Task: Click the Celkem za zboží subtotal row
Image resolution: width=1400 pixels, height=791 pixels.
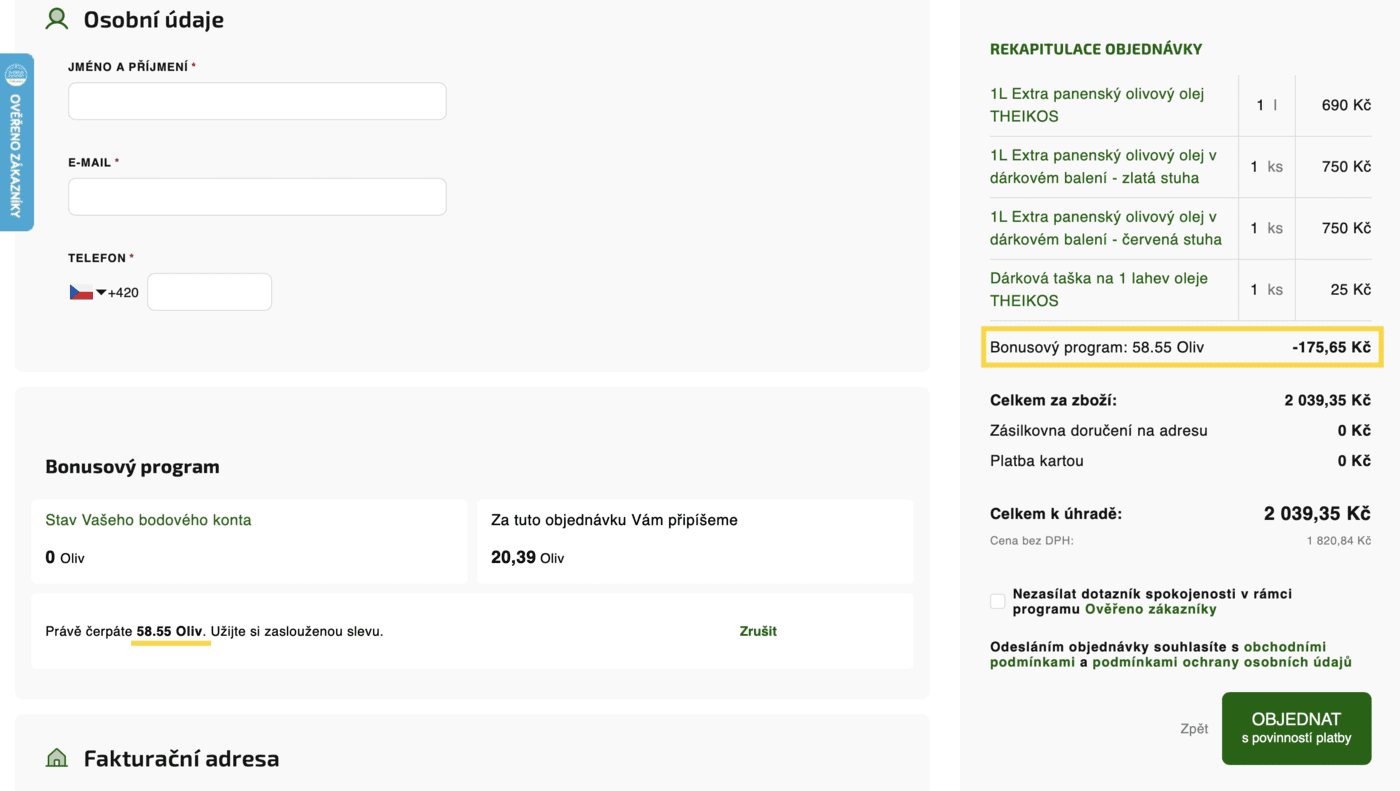Action: click(x=1180, y=400)
